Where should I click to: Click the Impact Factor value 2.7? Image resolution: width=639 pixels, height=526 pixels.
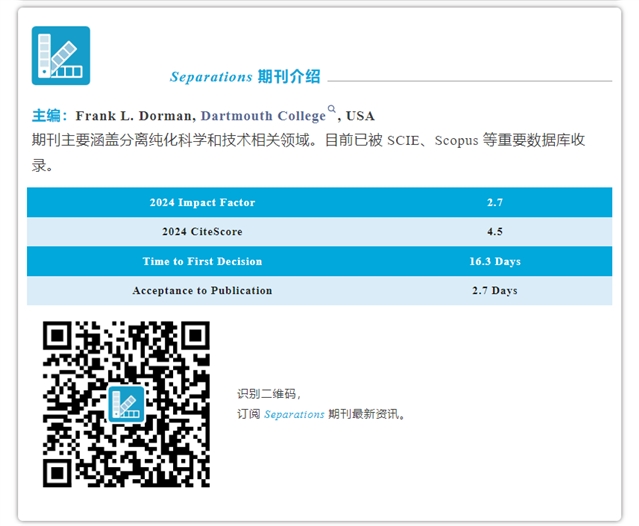click(494, 203)
